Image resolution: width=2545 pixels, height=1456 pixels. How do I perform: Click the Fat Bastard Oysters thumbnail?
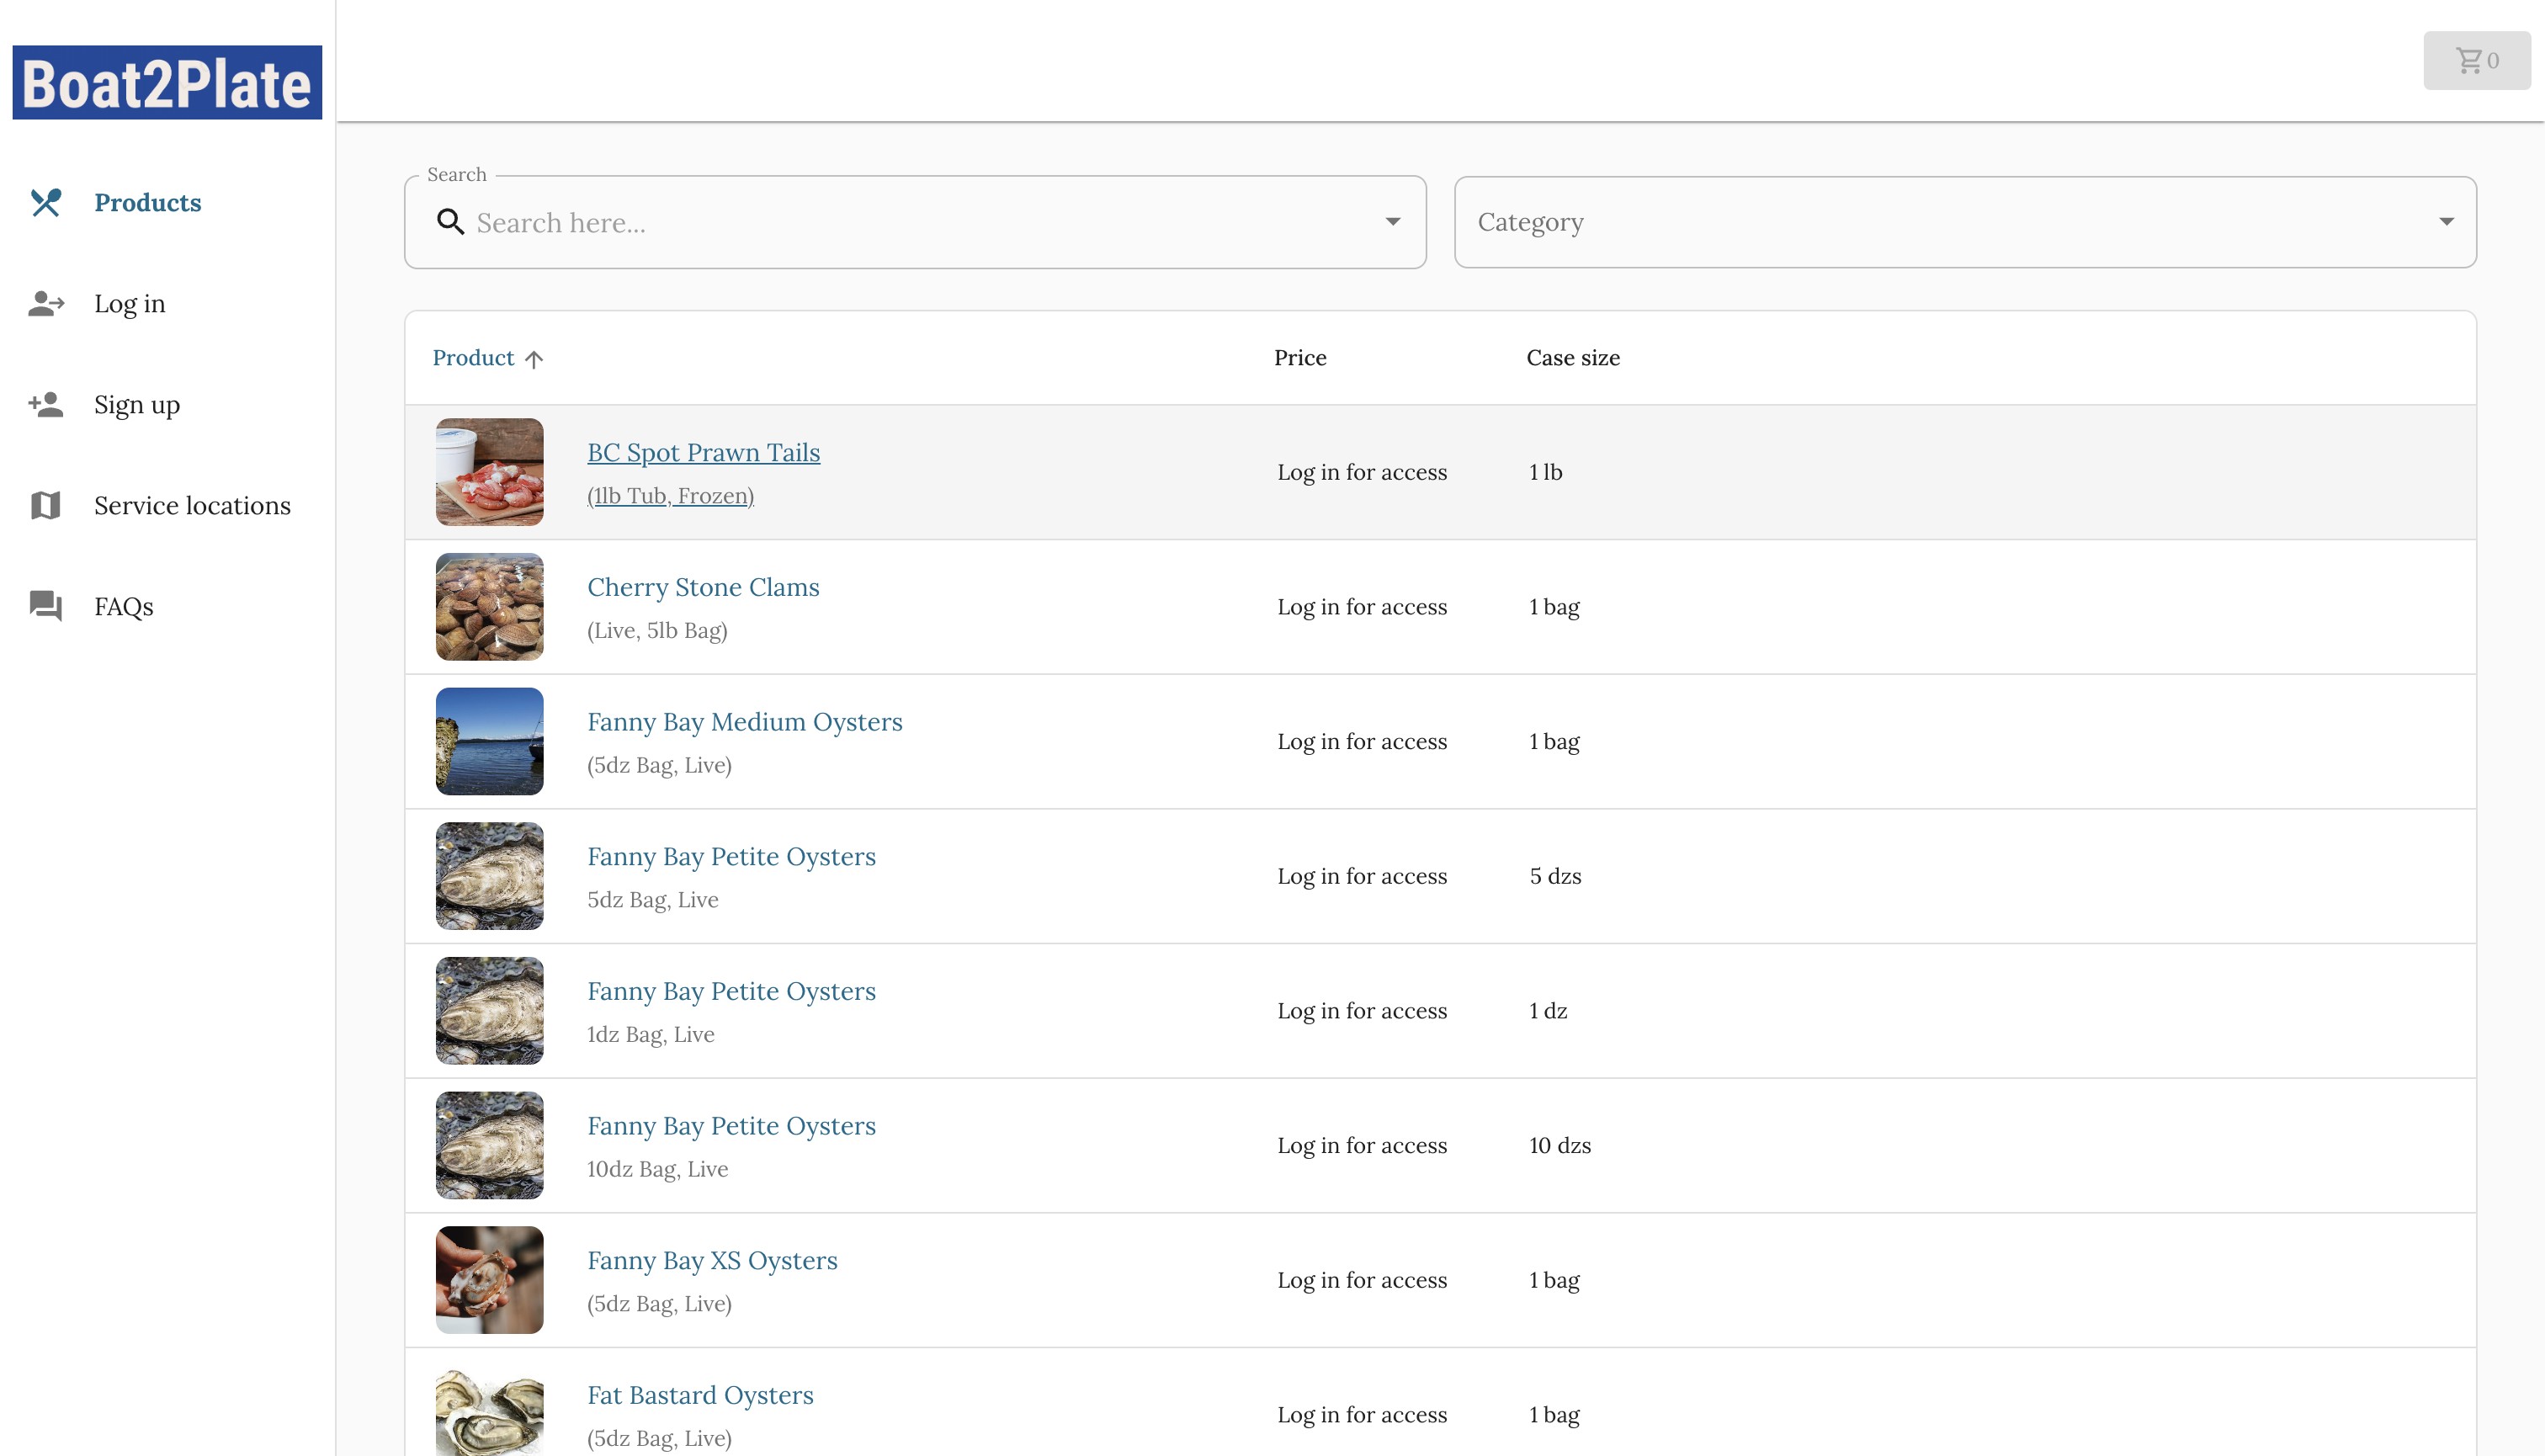coord(490,1414)
